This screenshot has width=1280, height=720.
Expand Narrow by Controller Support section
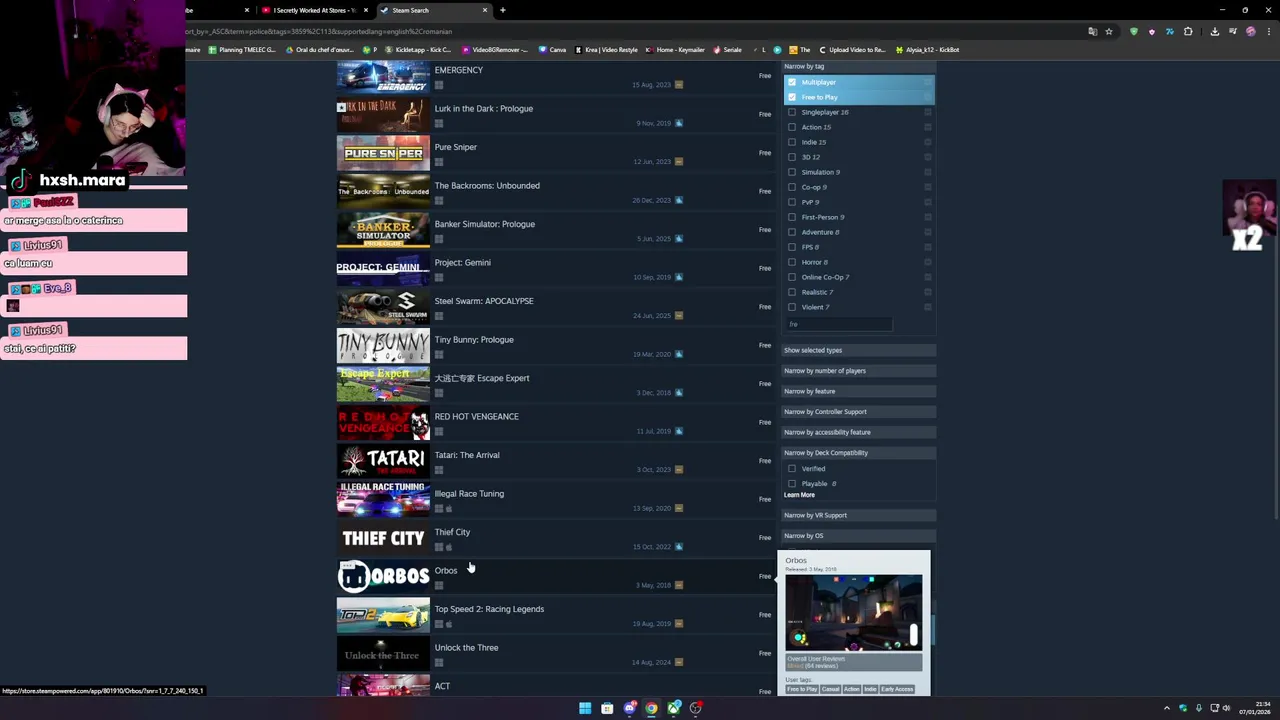coord(858,412)
